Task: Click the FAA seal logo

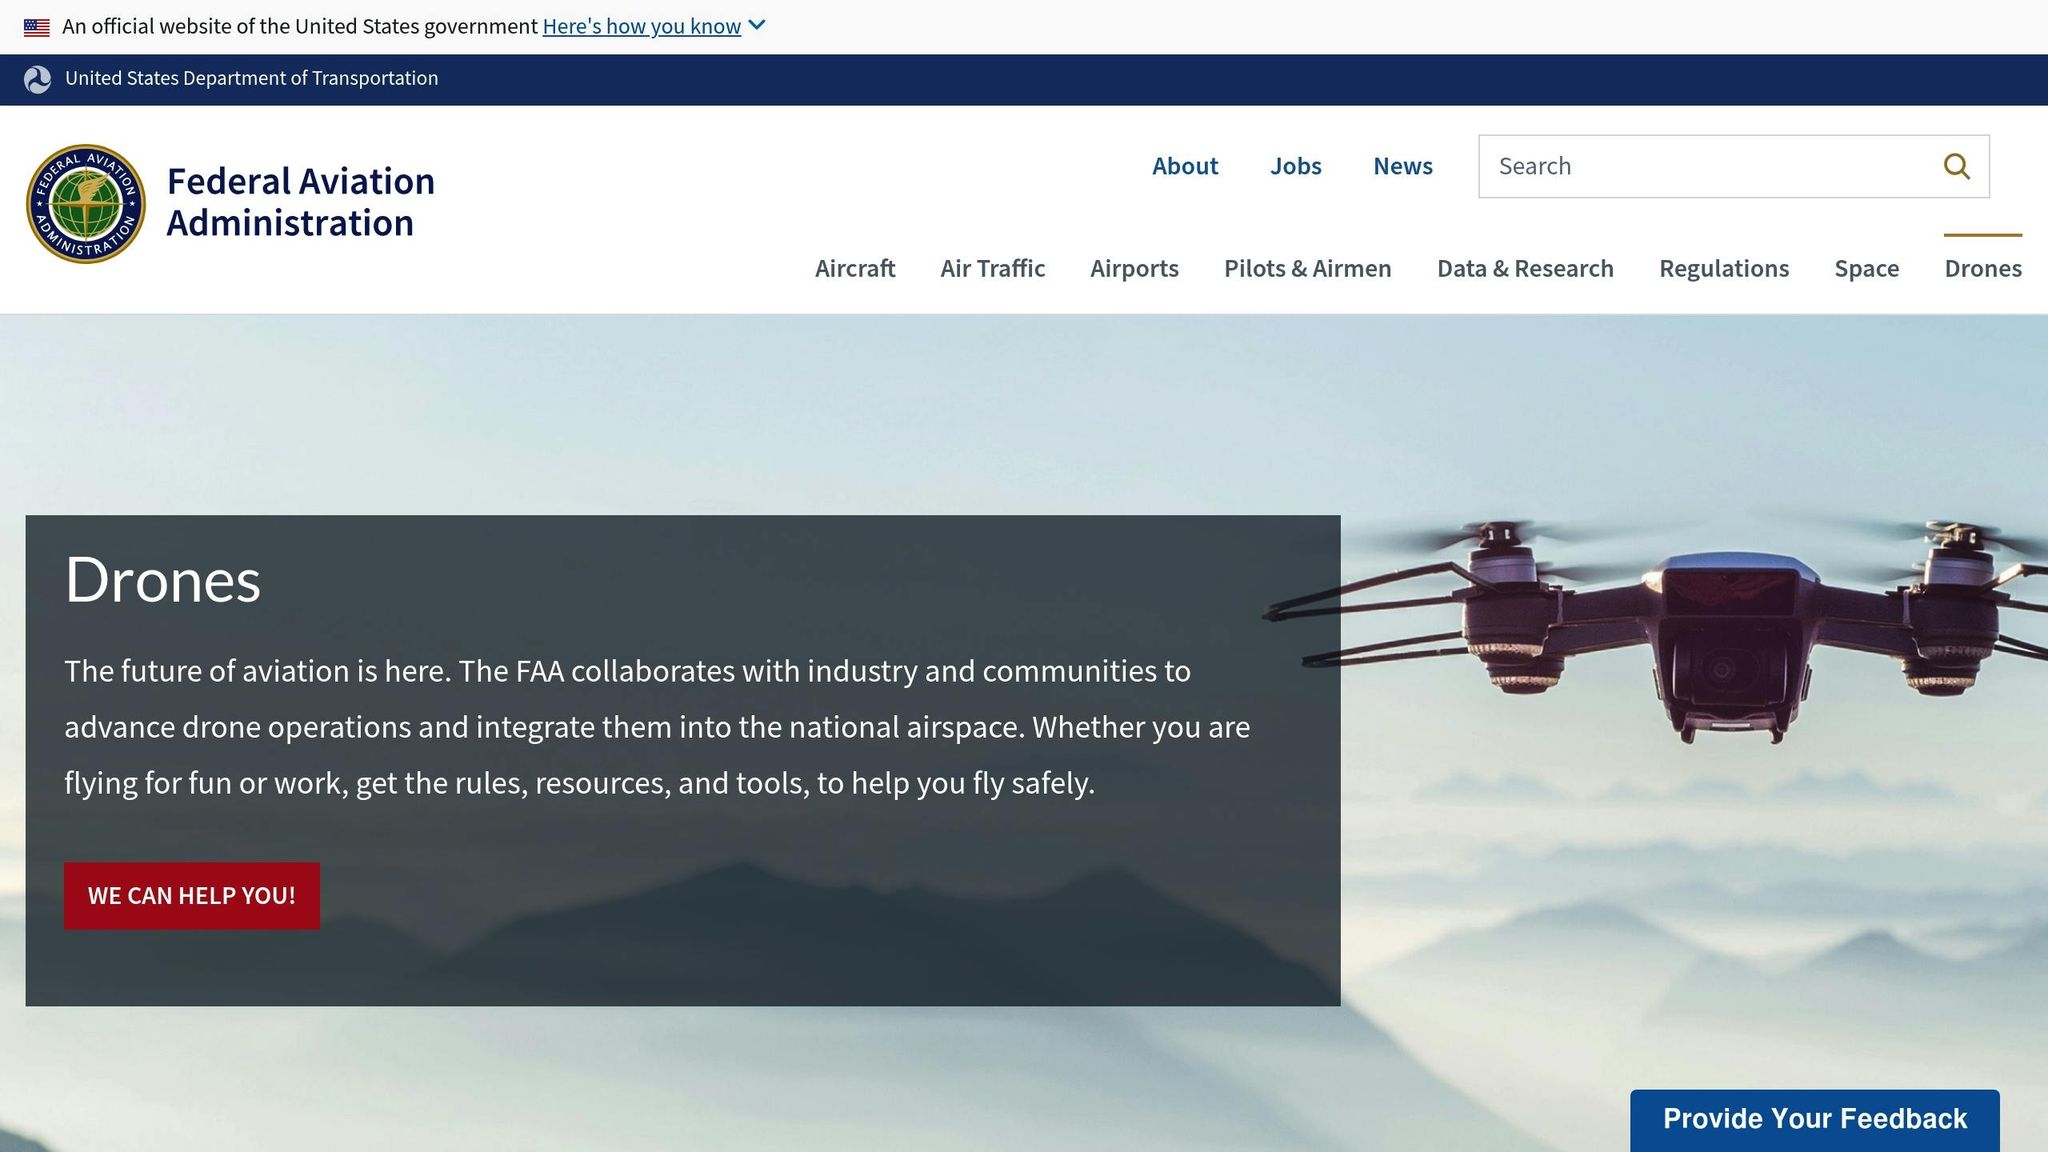Action: click(x=86, y=204)
